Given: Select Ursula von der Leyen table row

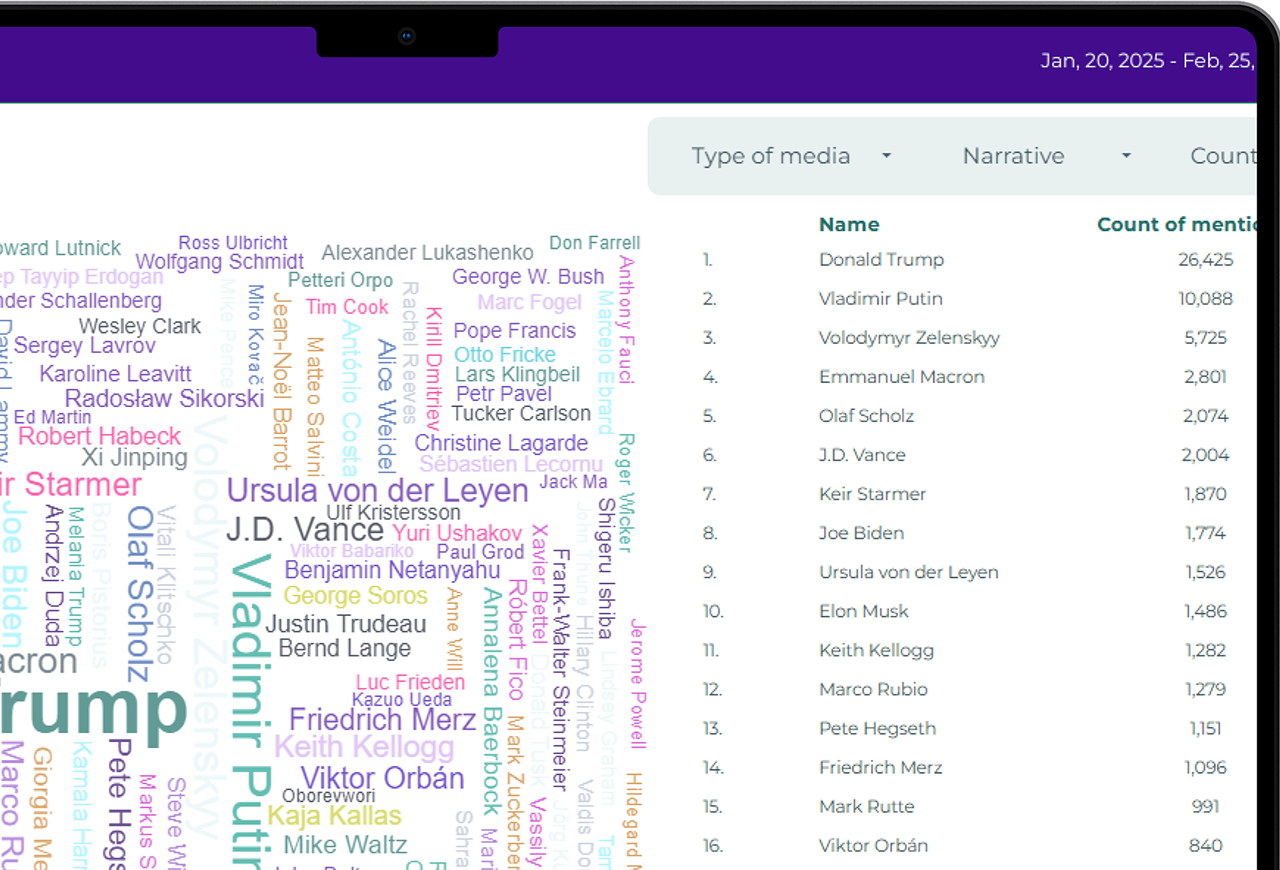Looking at the screenshot, I should pyautogui.click(x=908, y=572).
